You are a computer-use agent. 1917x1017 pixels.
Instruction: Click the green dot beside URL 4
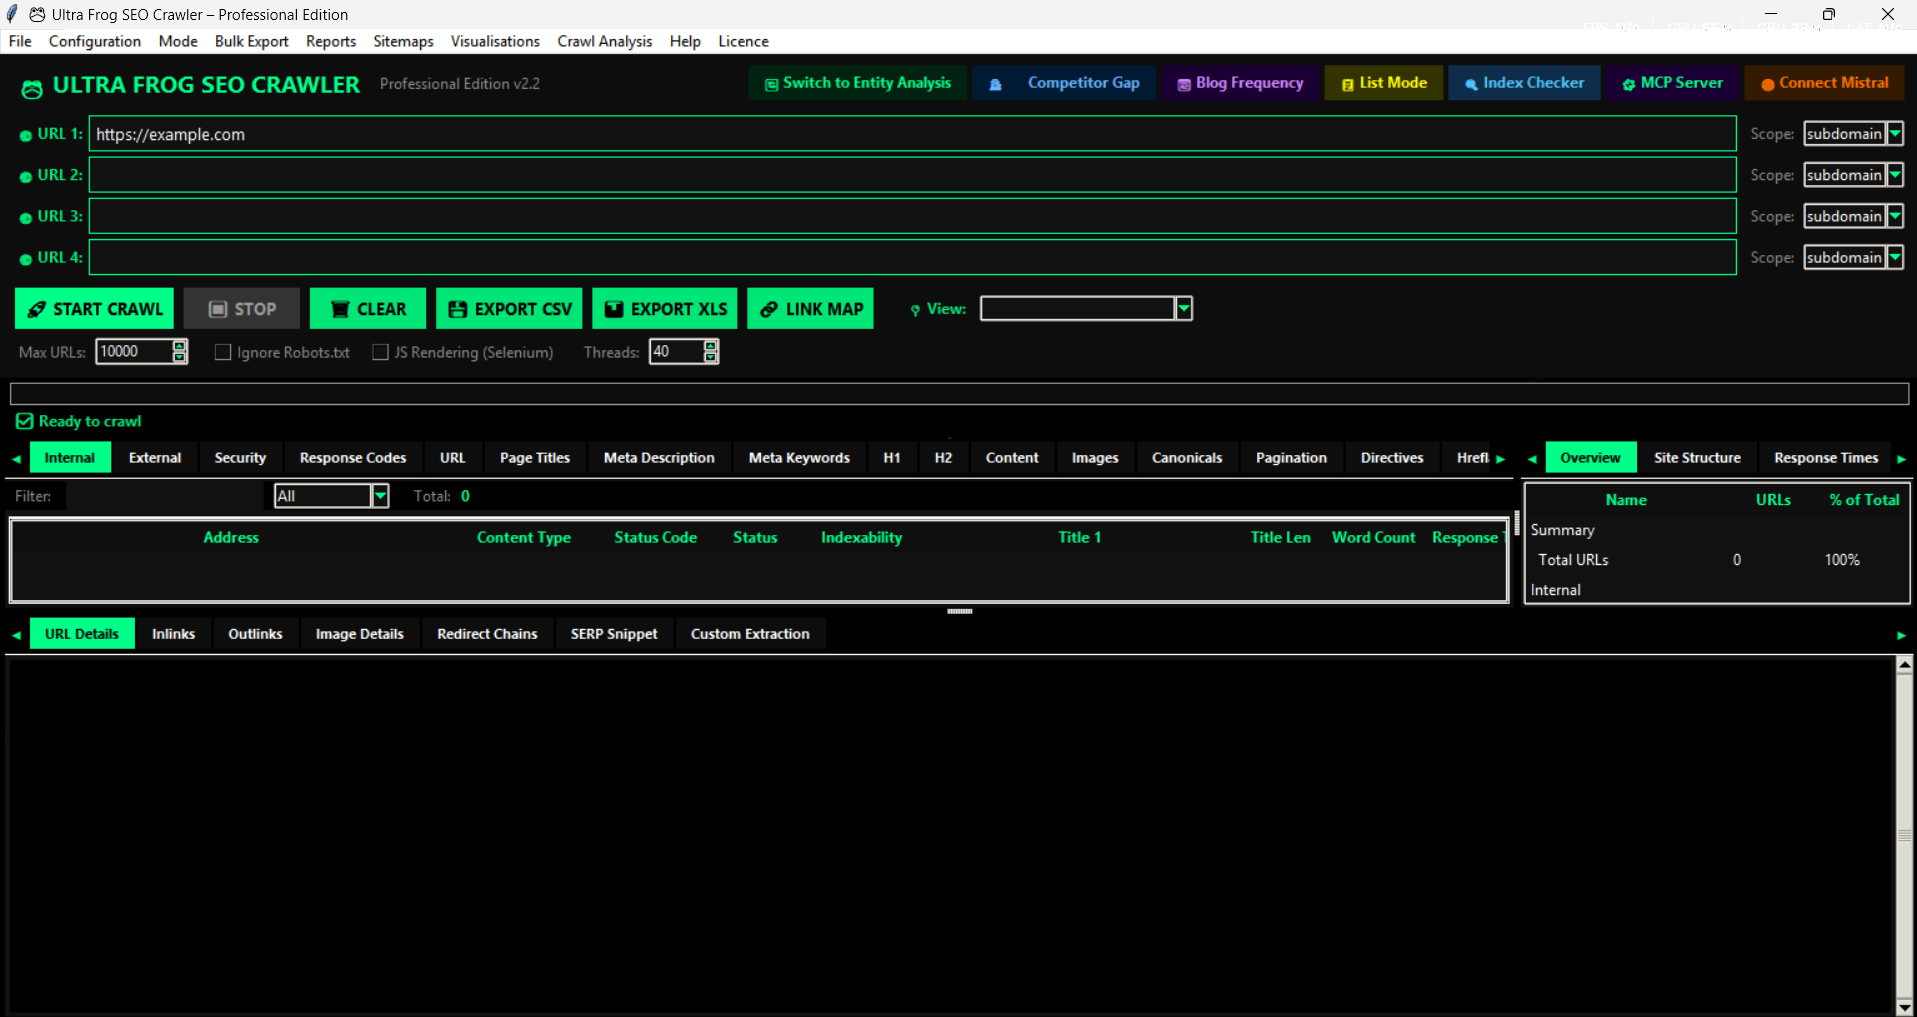26,259
